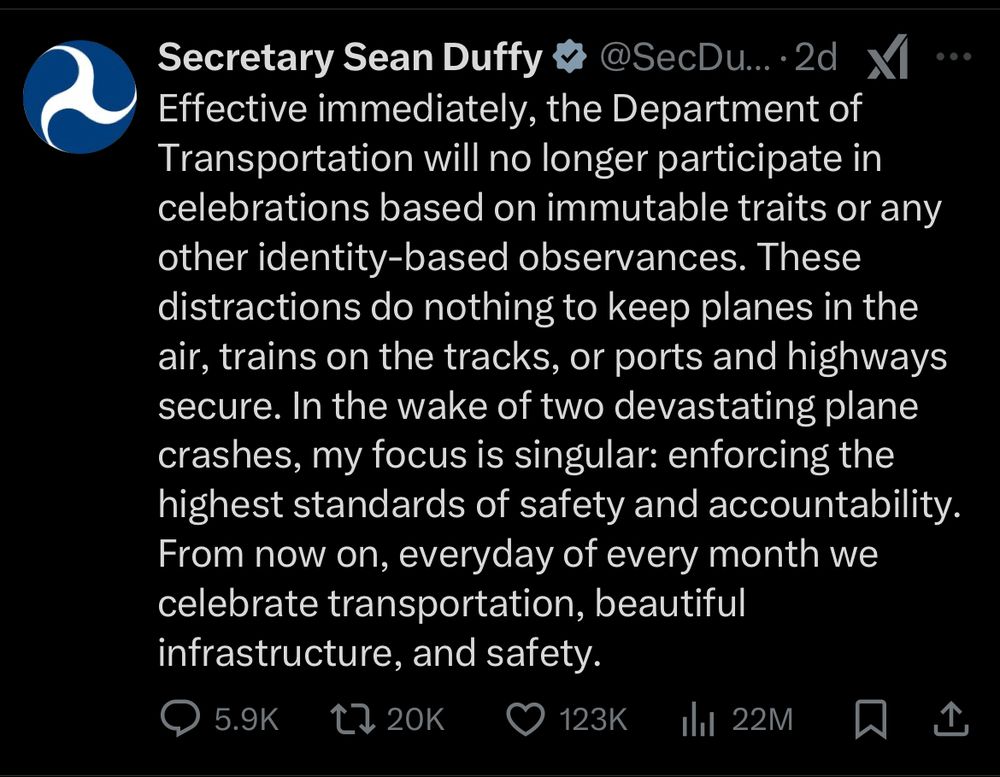This screenshot has width=1000, height=777.
Task: Click the repost arrows icon
Action: (353, 718)
